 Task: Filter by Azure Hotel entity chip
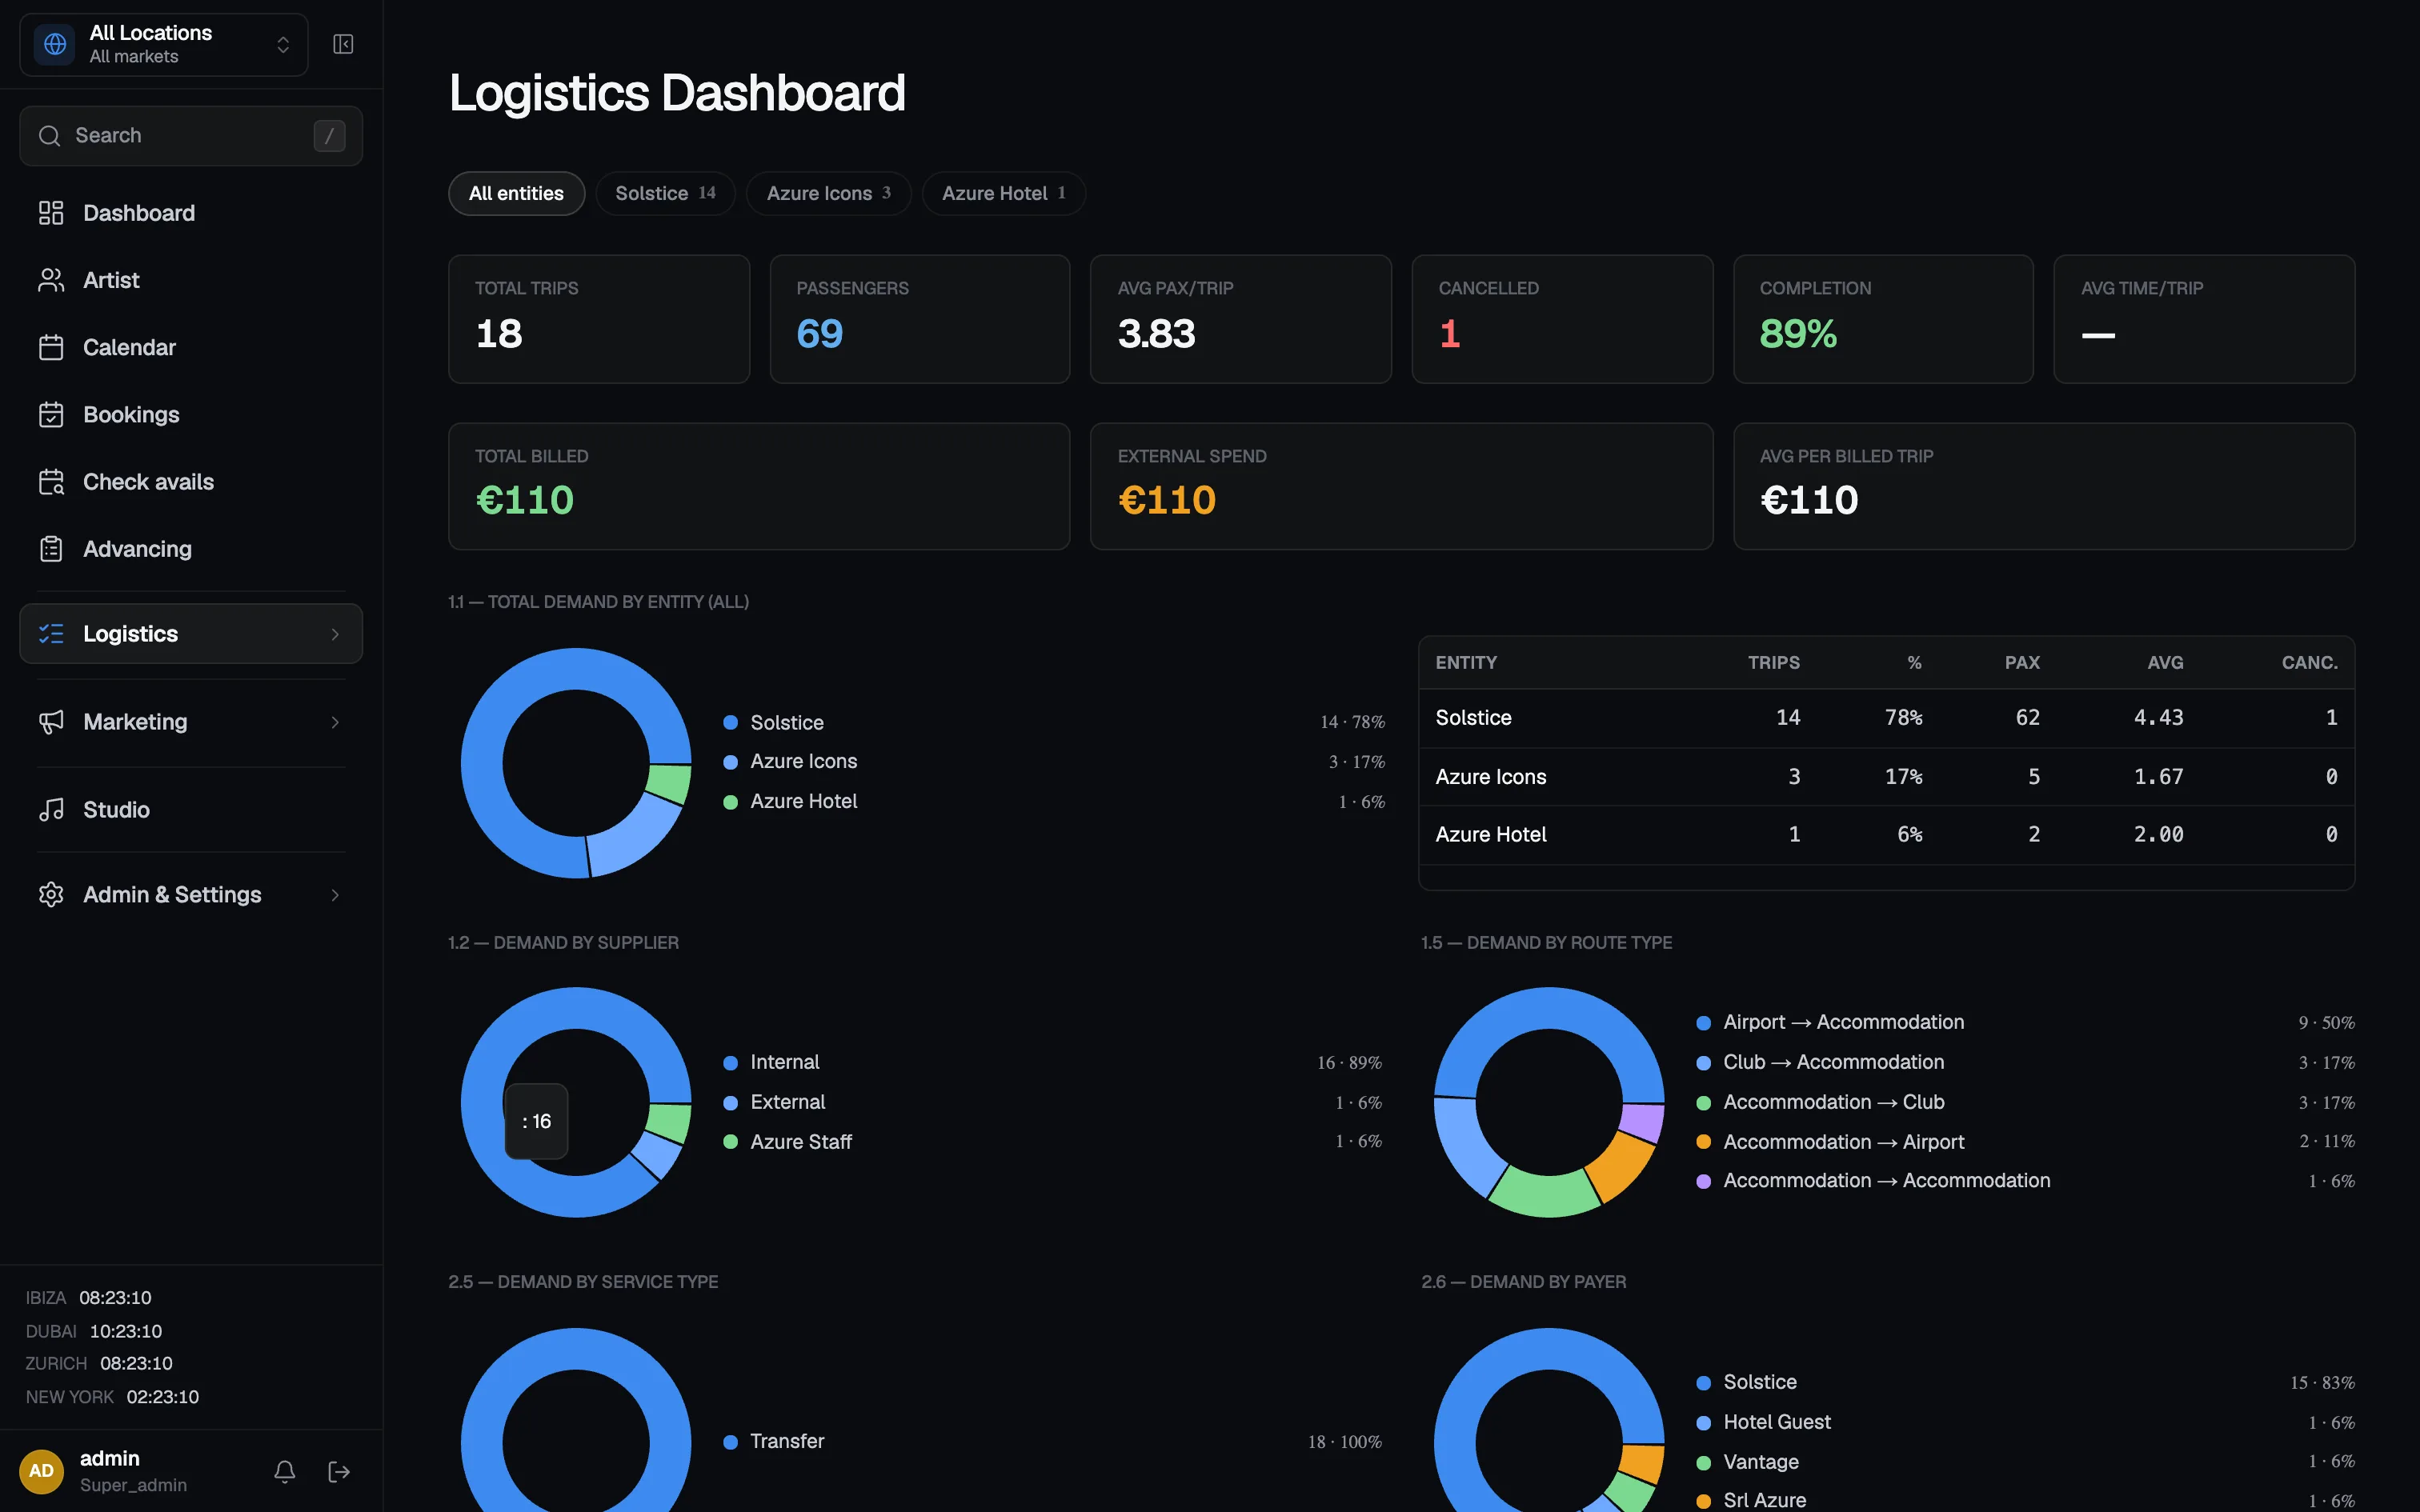[x=1003, y=193]
